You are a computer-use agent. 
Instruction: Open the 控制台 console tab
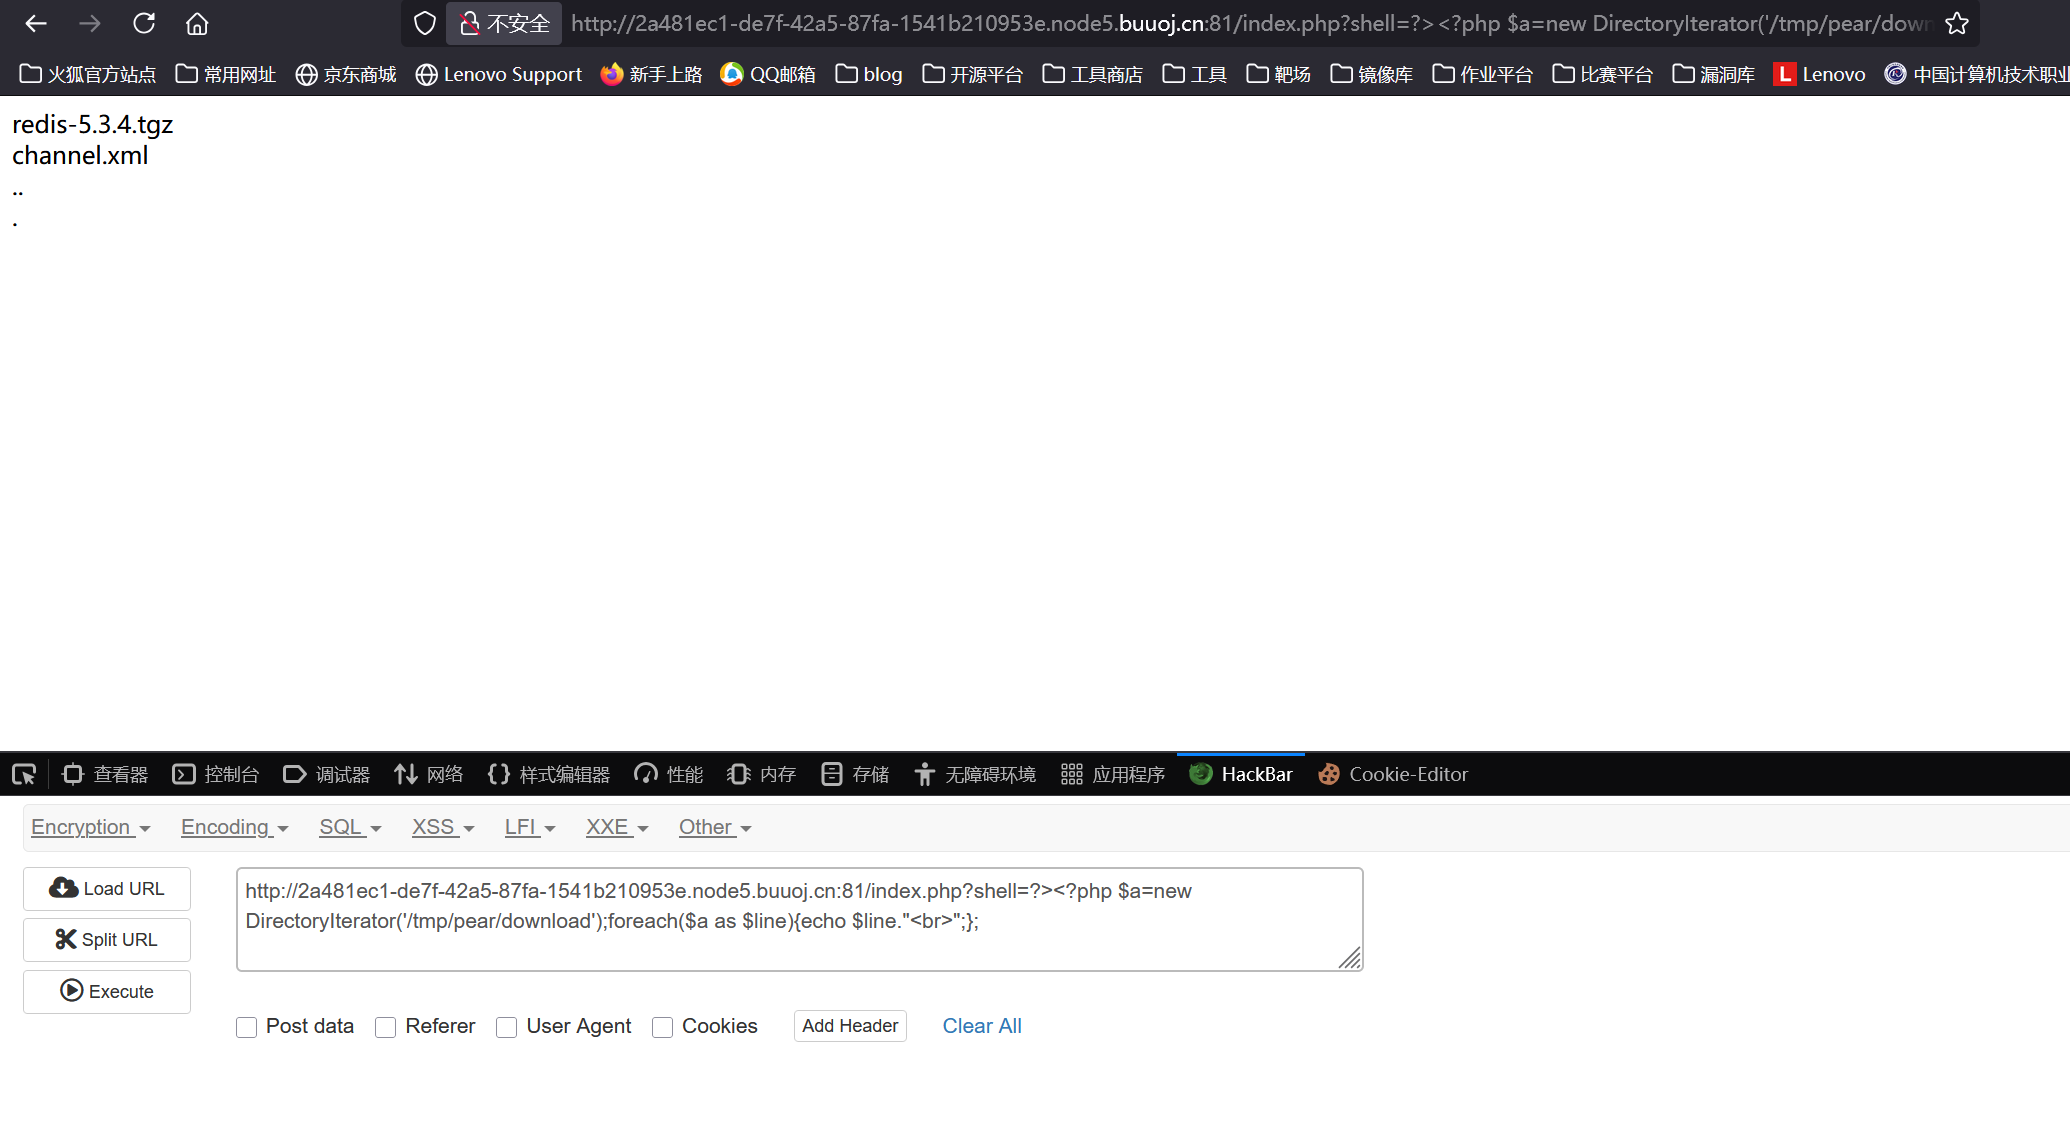[x=215, y=774]
